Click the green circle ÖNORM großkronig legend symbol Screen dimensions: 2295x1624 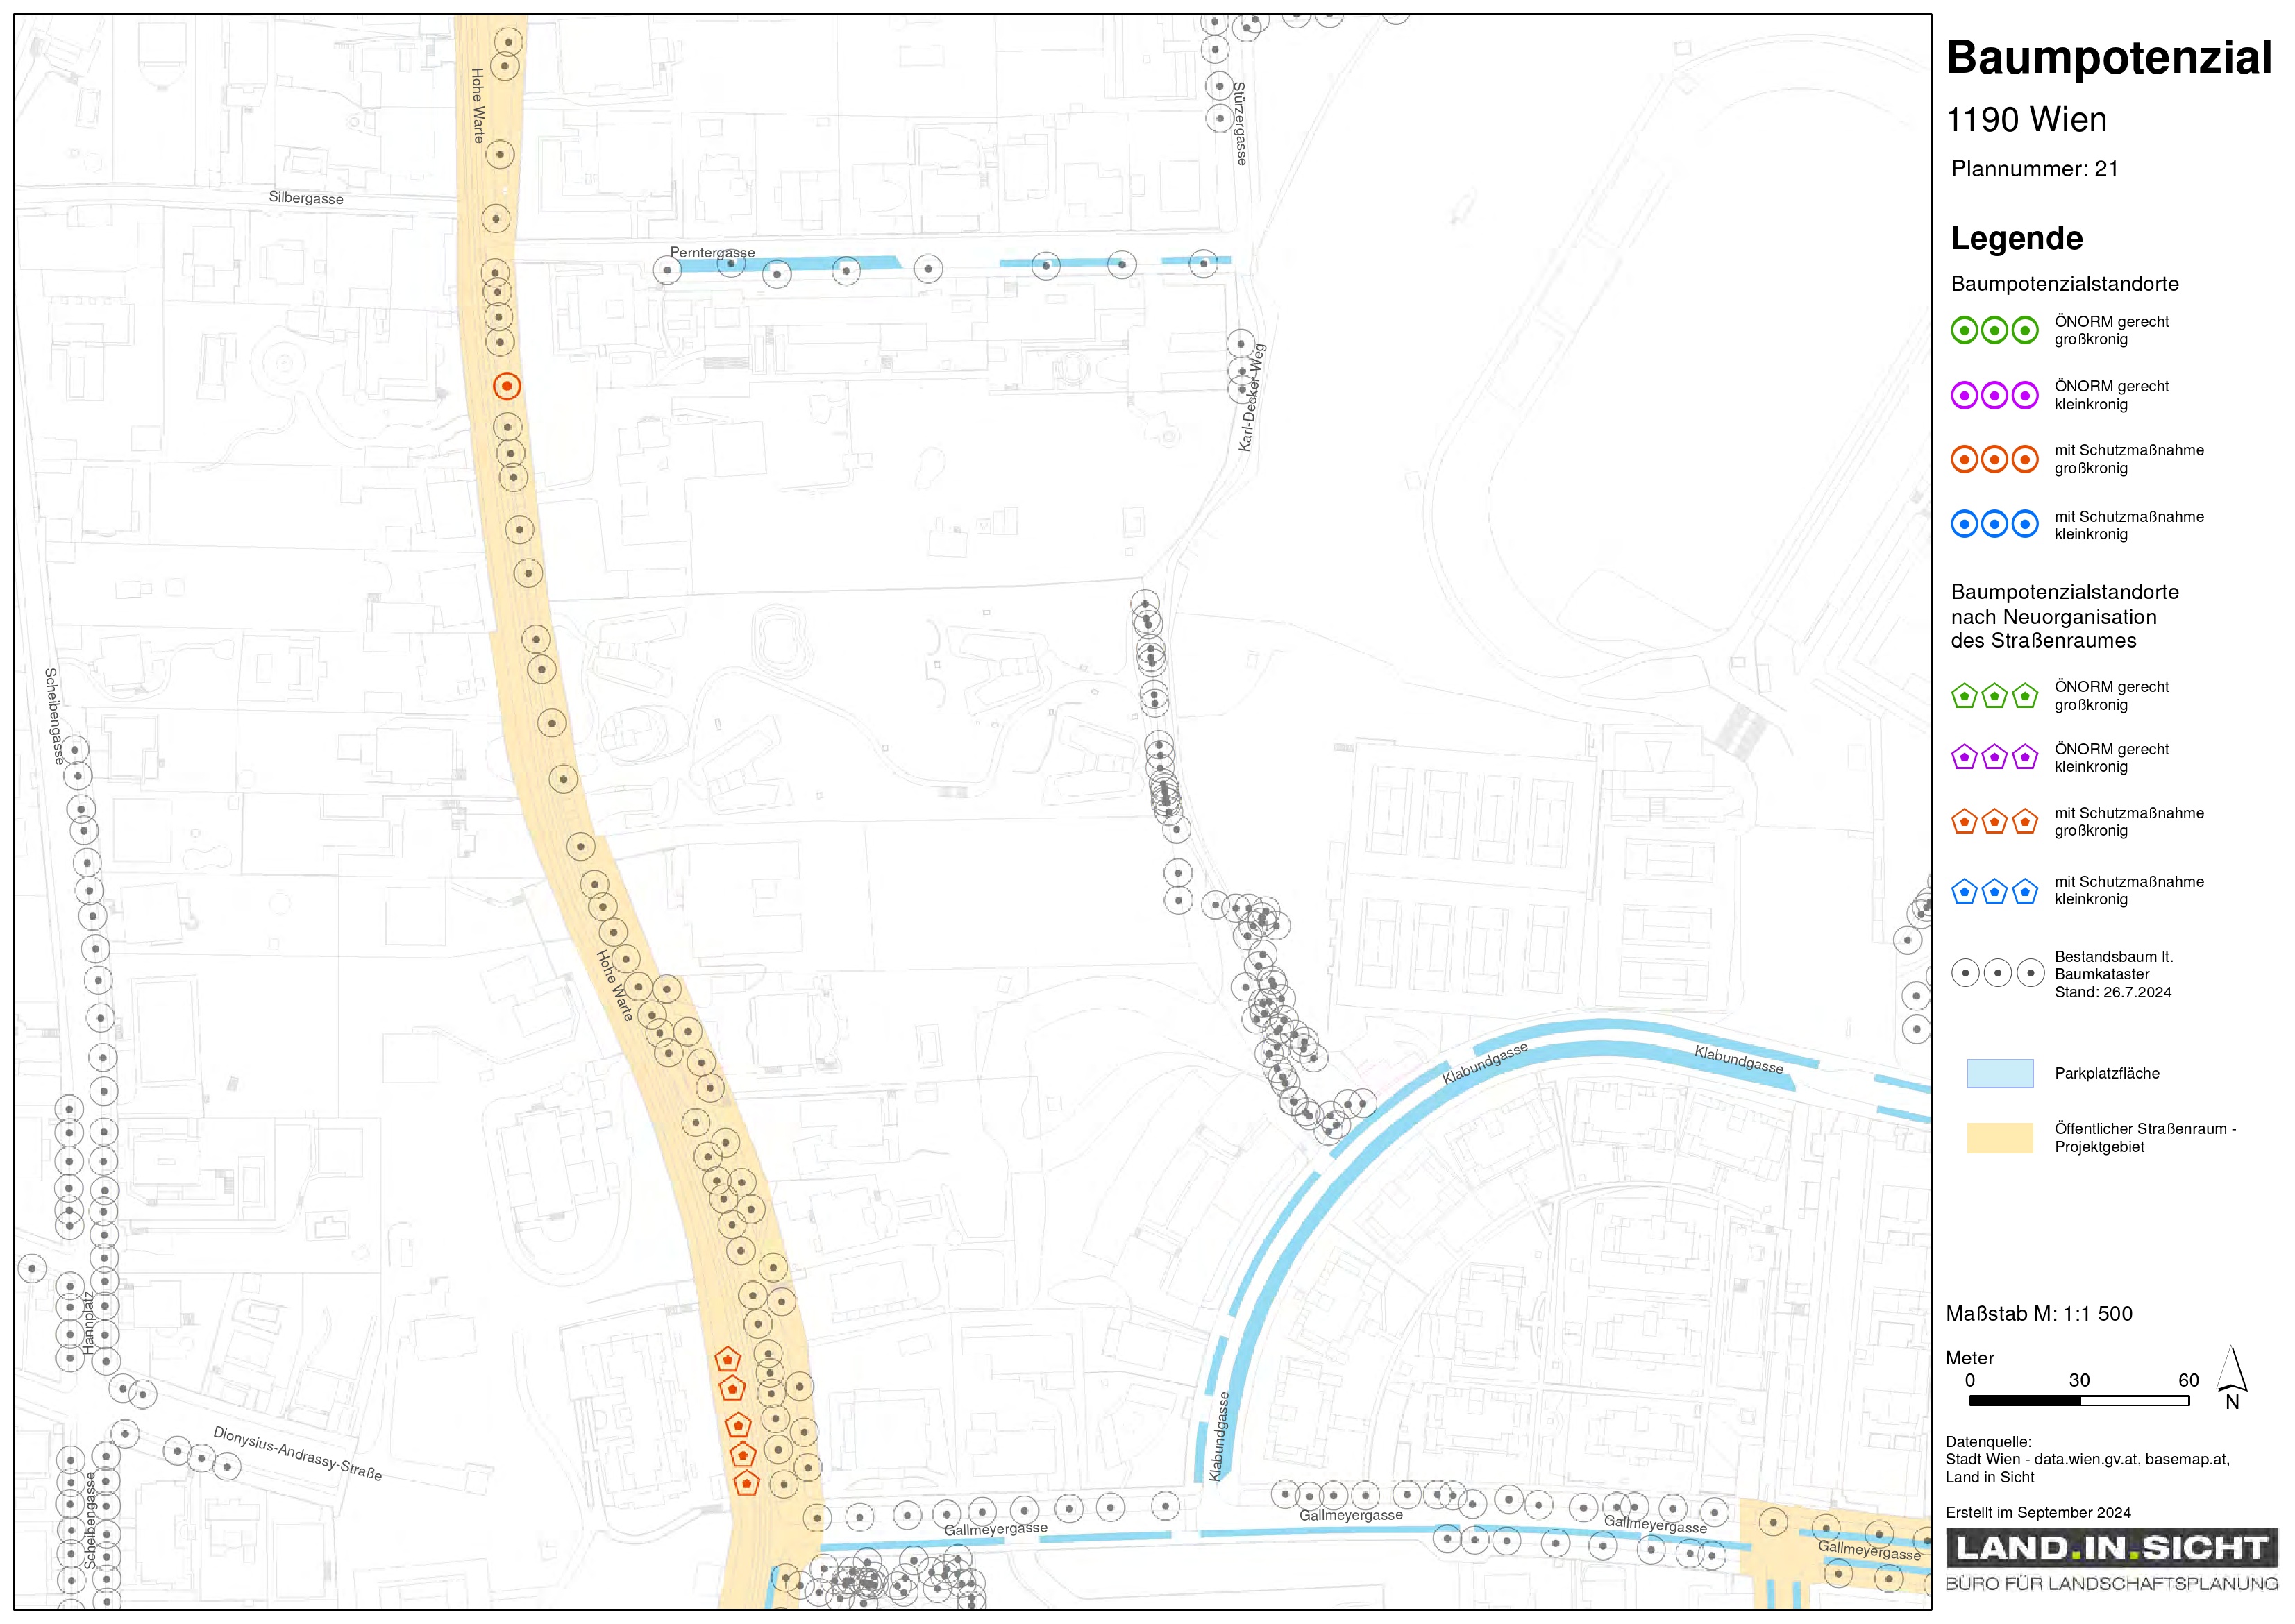(1994, 330)
